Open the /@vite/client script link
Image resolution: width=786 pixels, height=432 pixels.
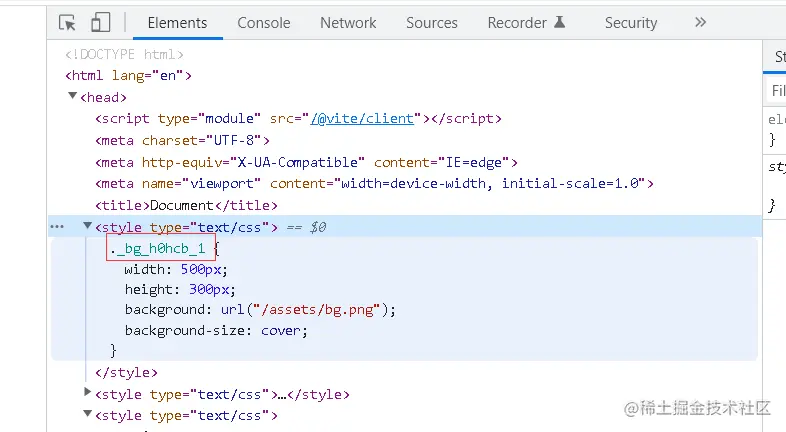pyautogui.click(x=362, y=118)
